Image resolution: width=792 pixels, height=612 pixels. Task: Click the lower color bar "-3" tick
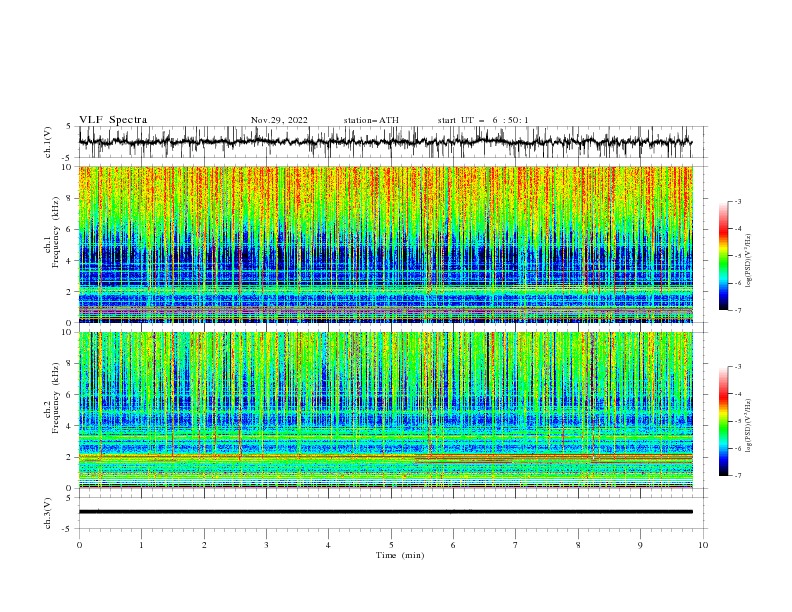(738, 367)
